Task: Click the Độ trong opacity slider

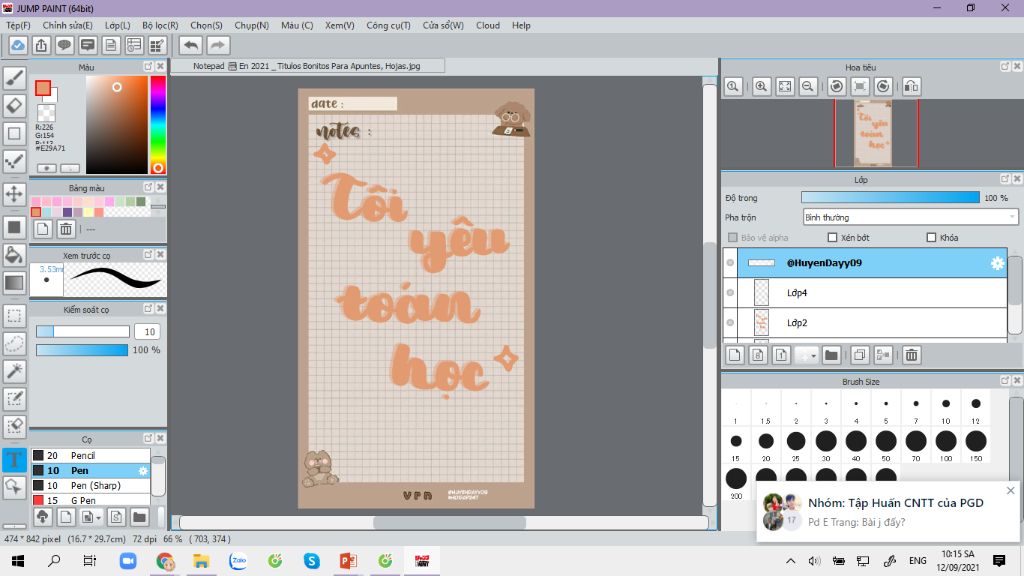Action: (x=890, y=198)
